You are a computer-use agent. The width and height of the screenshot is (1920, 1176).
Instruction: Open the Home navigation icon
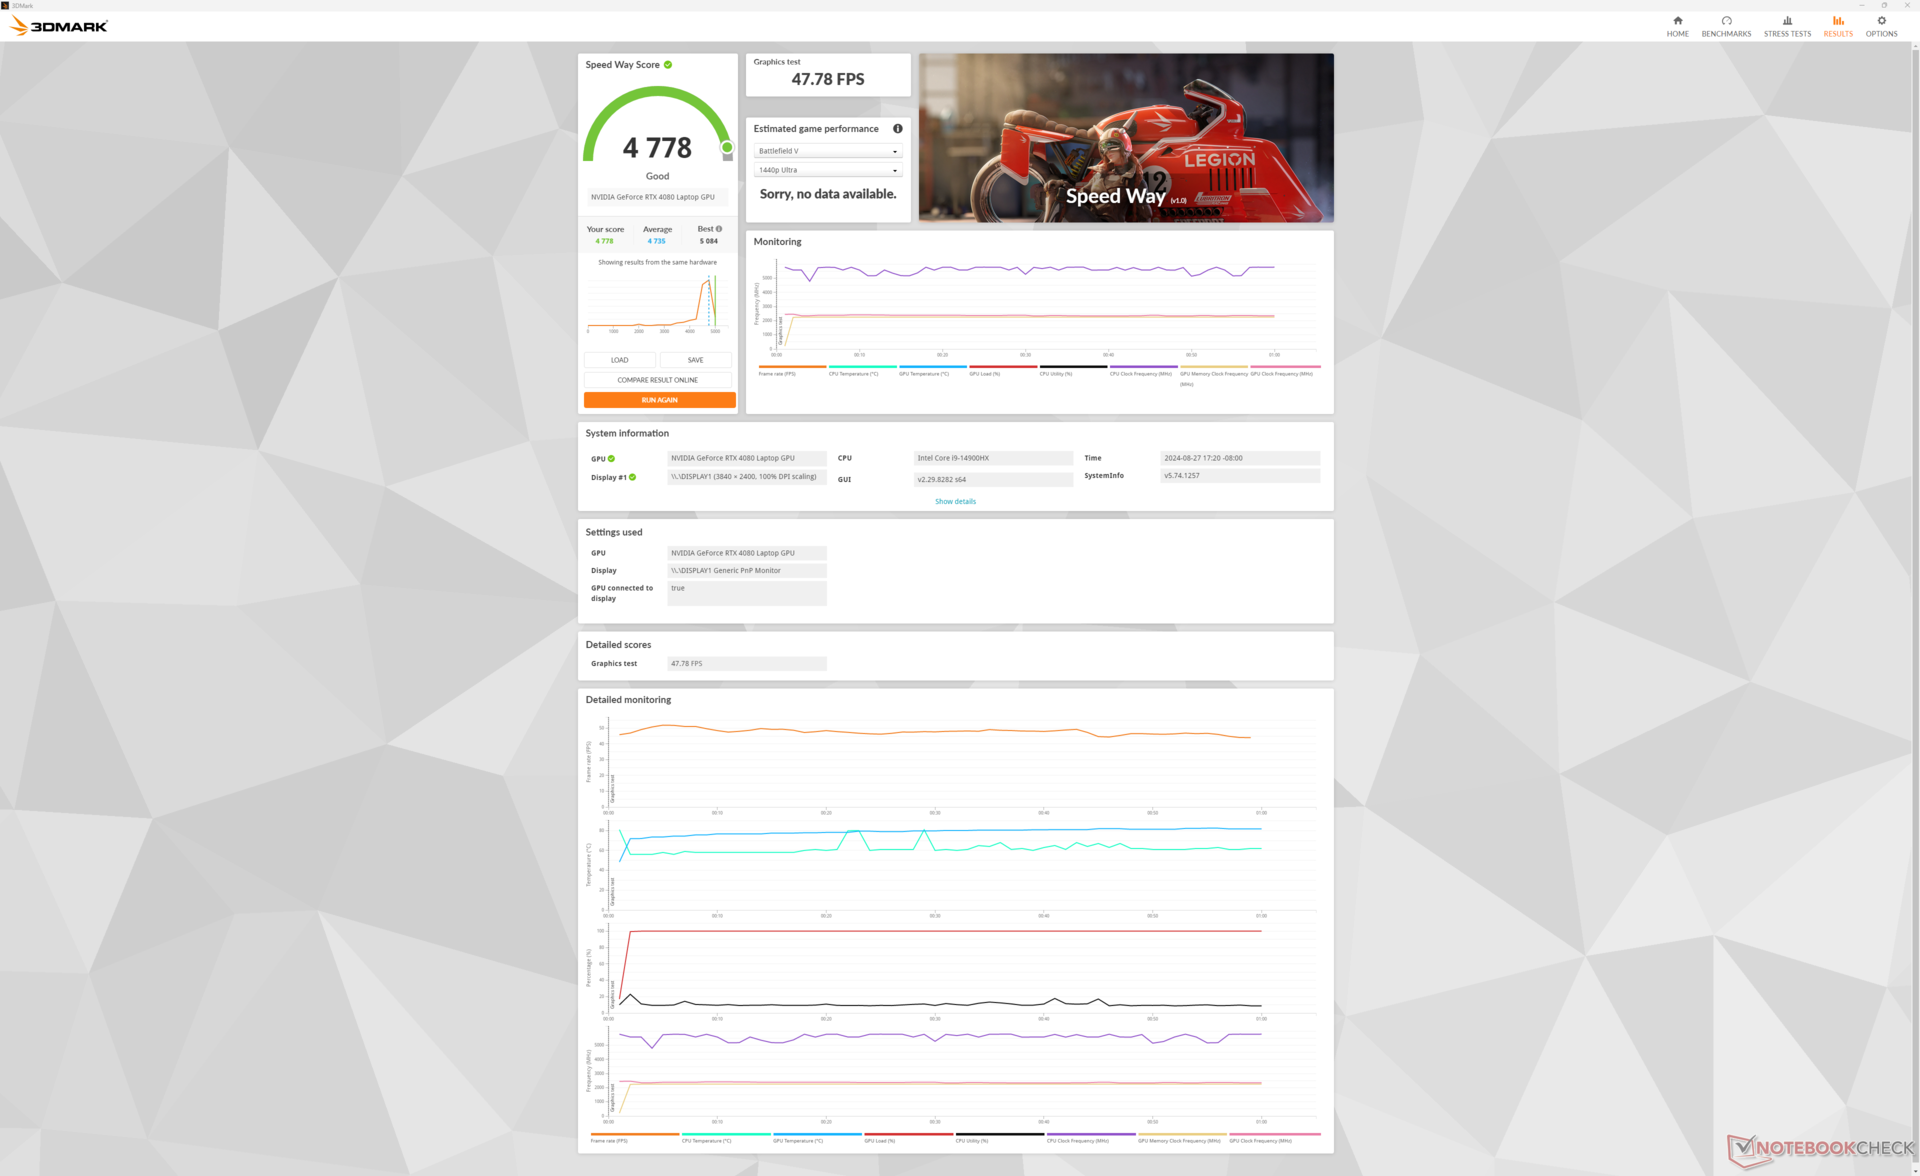point(1677,21)
